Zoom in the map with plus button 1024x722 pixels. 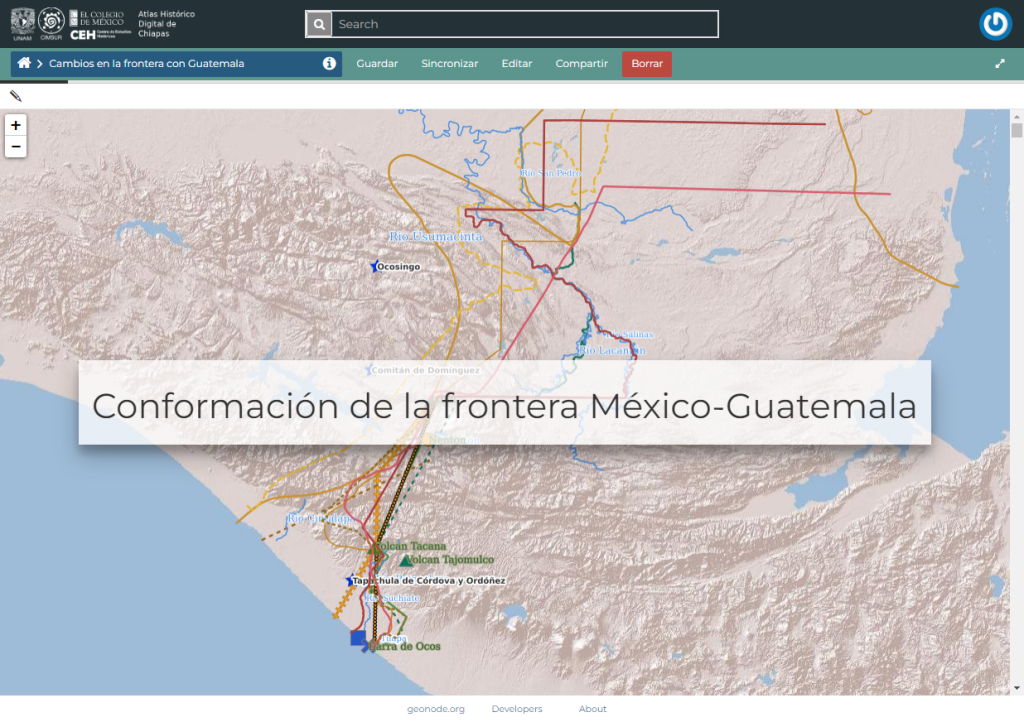[x=16, y=125]
